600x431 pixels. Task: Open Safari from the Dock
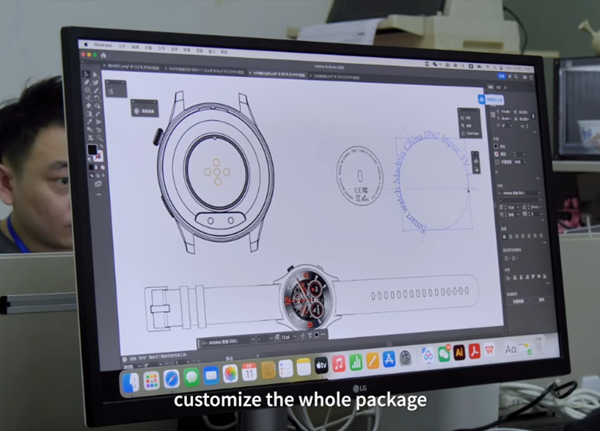(171, 379)
